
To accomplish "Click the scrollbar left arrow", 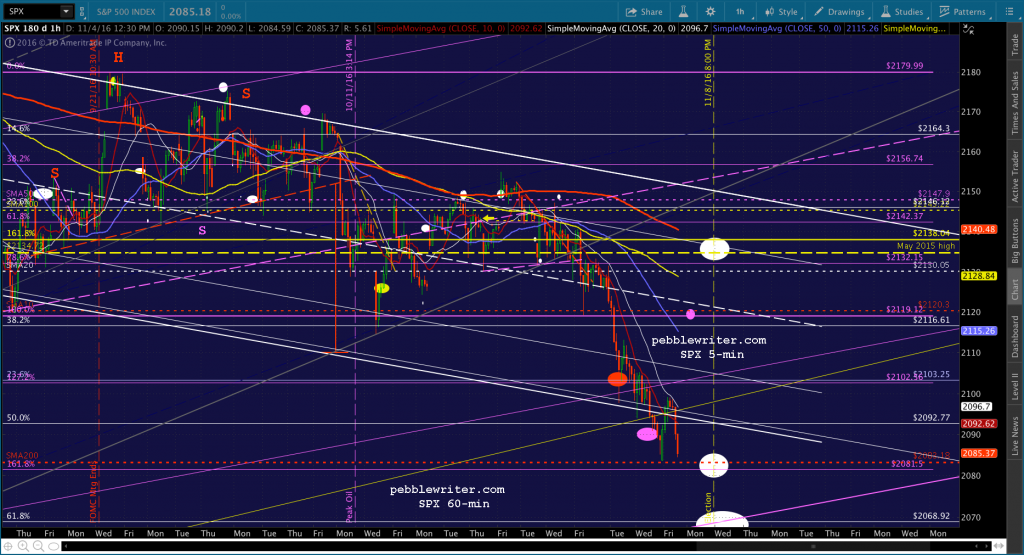I will pyautogui.click(x=64, y=547).
